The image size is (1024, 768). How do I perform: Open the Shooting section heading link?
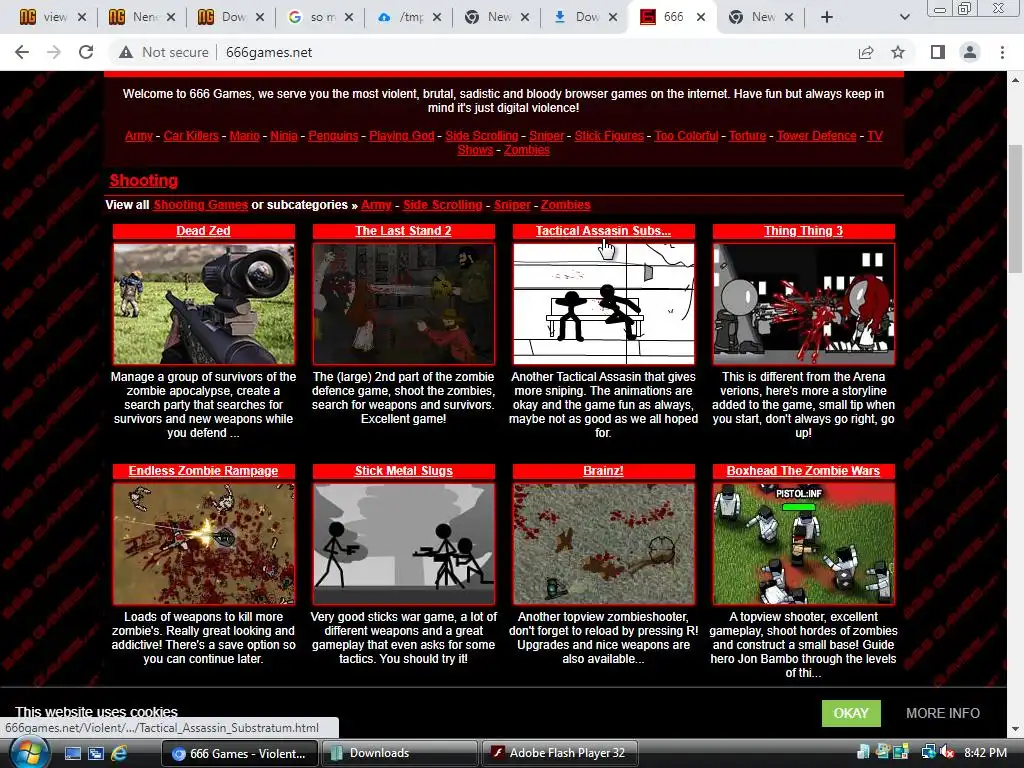[x=144, y=180]
